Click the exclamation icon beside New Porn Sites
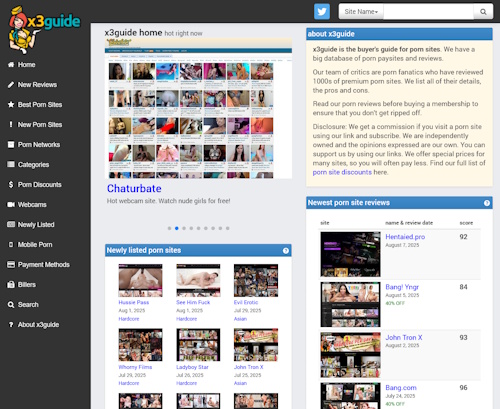This screenshot has height=409, width=500. (11, 125)
